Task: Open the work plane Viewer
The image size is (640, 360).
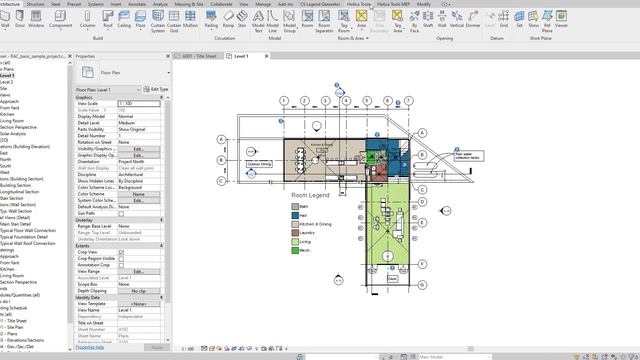Action: point(561,19)
